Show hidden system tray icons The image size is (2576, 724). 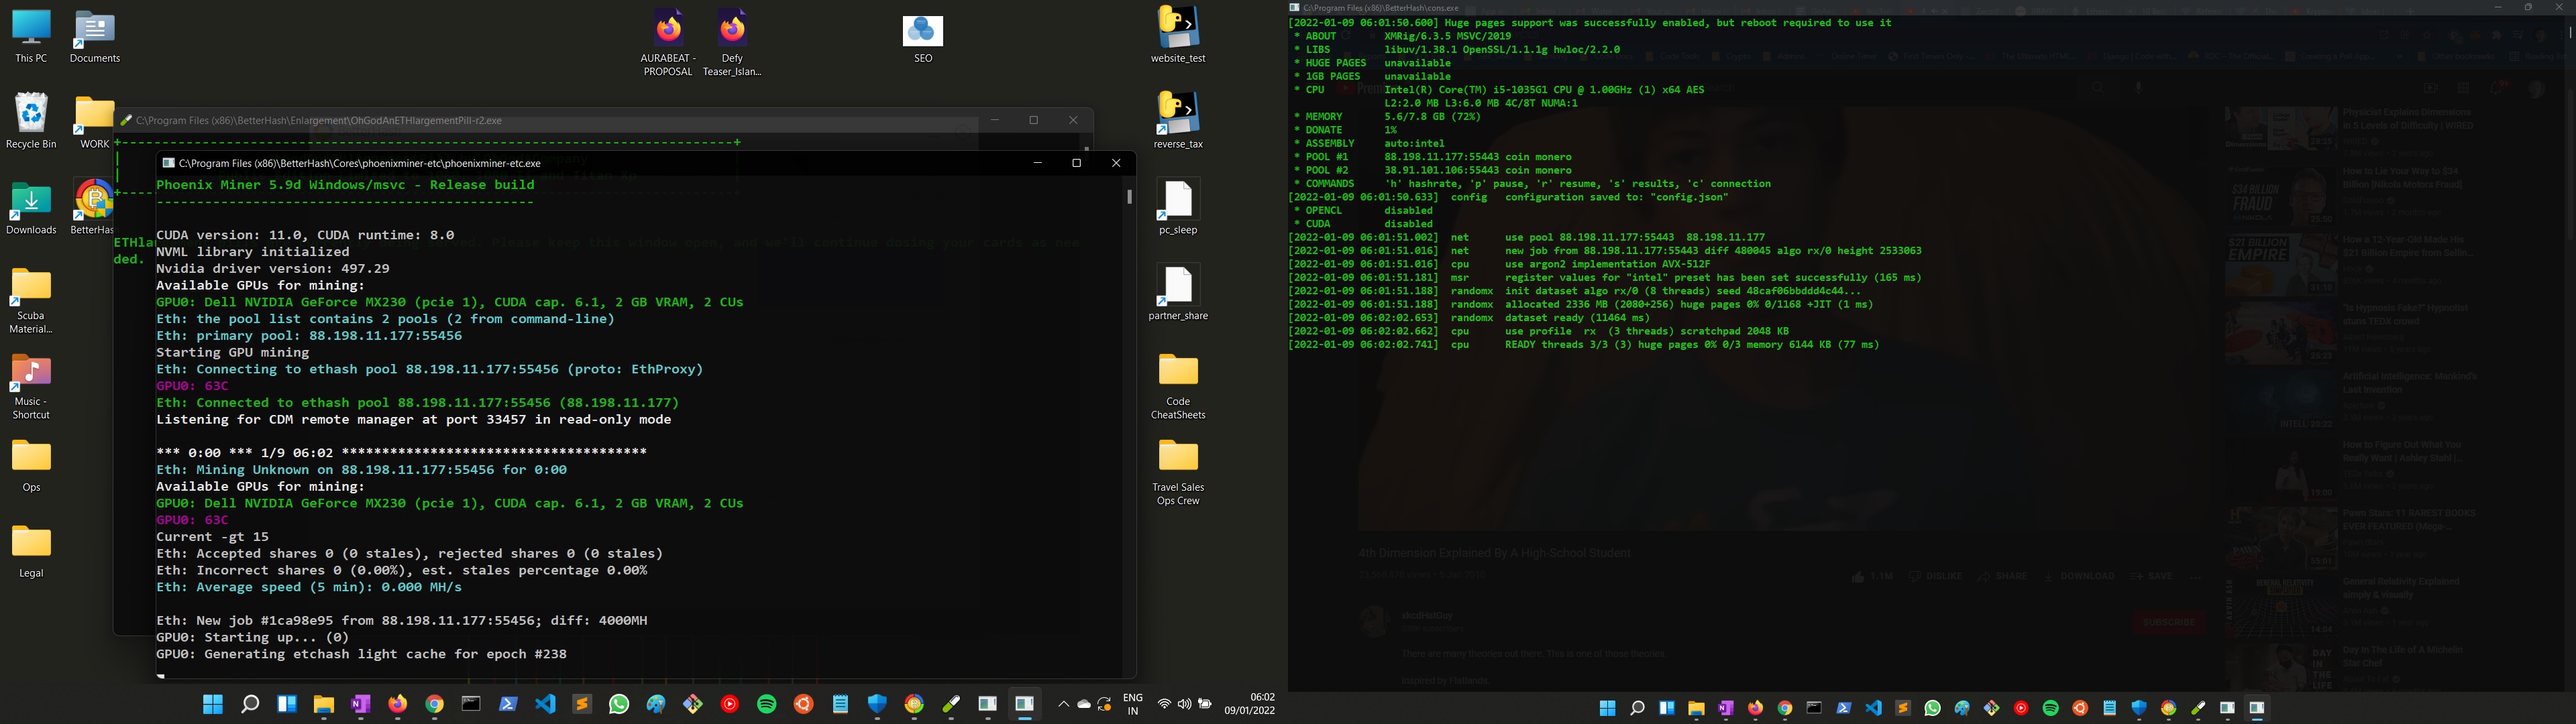coord(1063,704)
